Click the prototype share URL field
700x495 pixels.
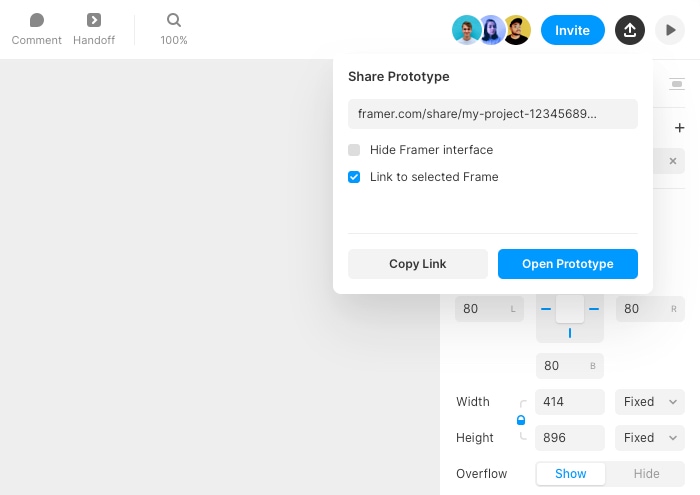click(x=492, y=114)
